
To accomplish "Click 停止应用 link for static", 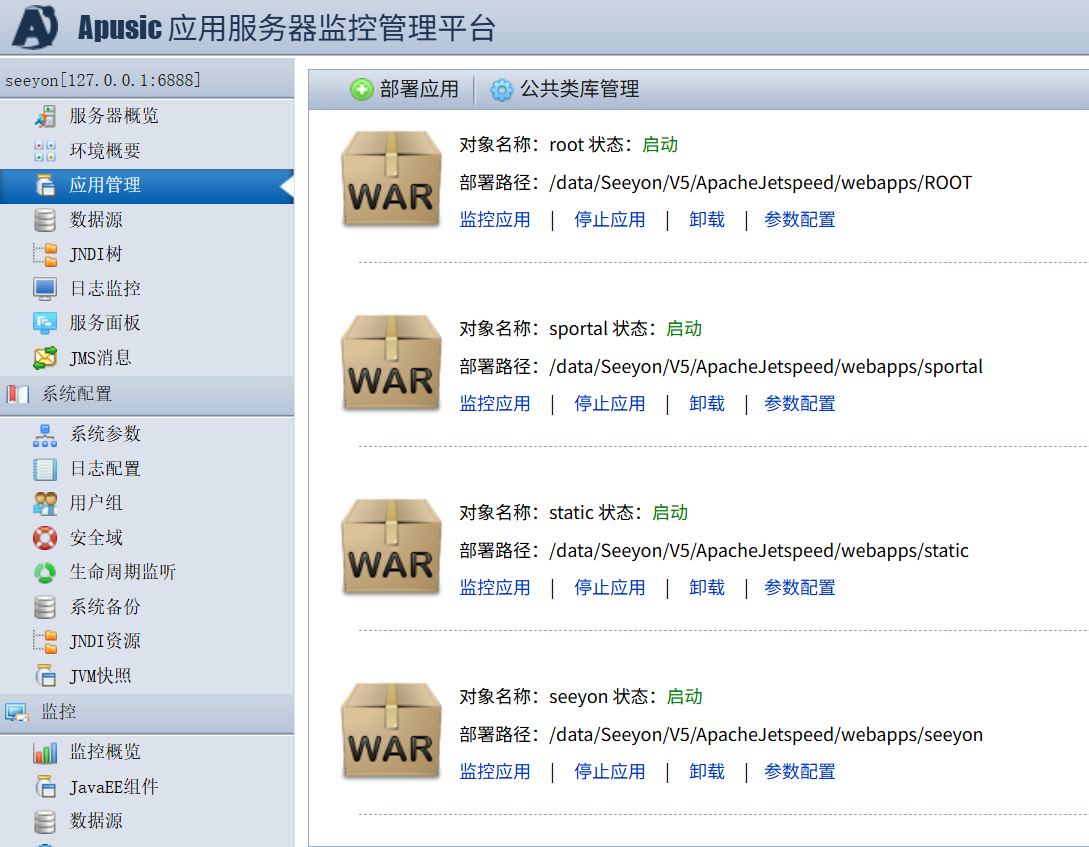I will point(609,588).
